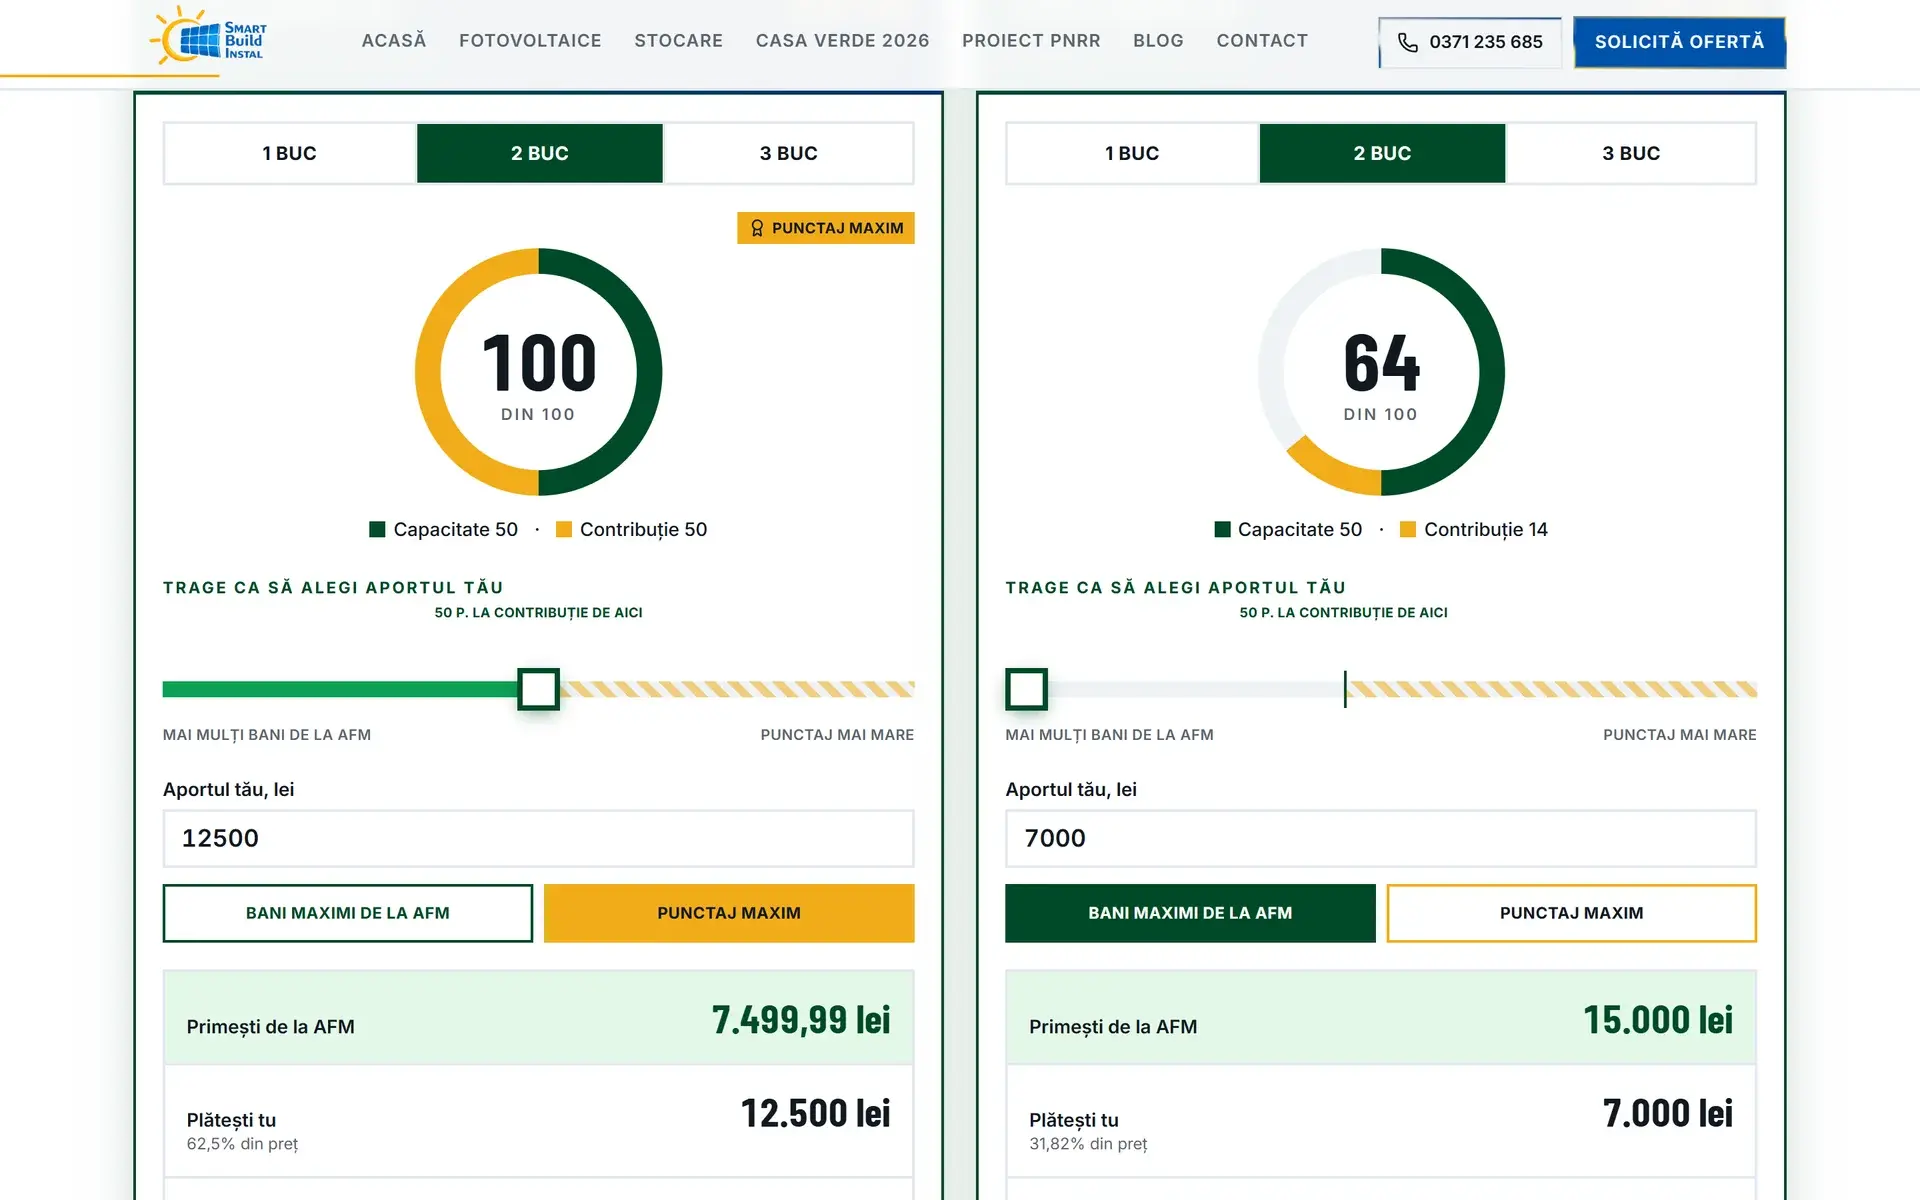Click the left calculator's contribution slider handle
This screenshot has width=1920, height=1200.
(539, 689)
